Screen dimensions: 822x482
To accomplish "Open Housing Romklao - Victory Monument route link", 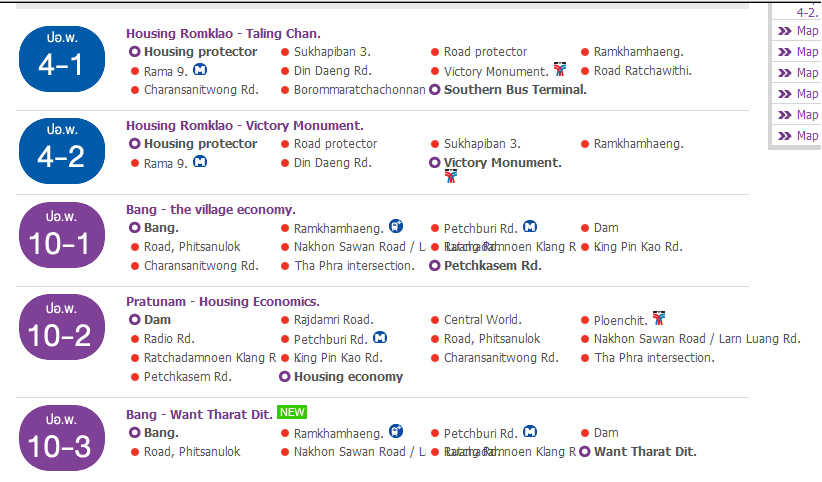I will coord(245,125).
